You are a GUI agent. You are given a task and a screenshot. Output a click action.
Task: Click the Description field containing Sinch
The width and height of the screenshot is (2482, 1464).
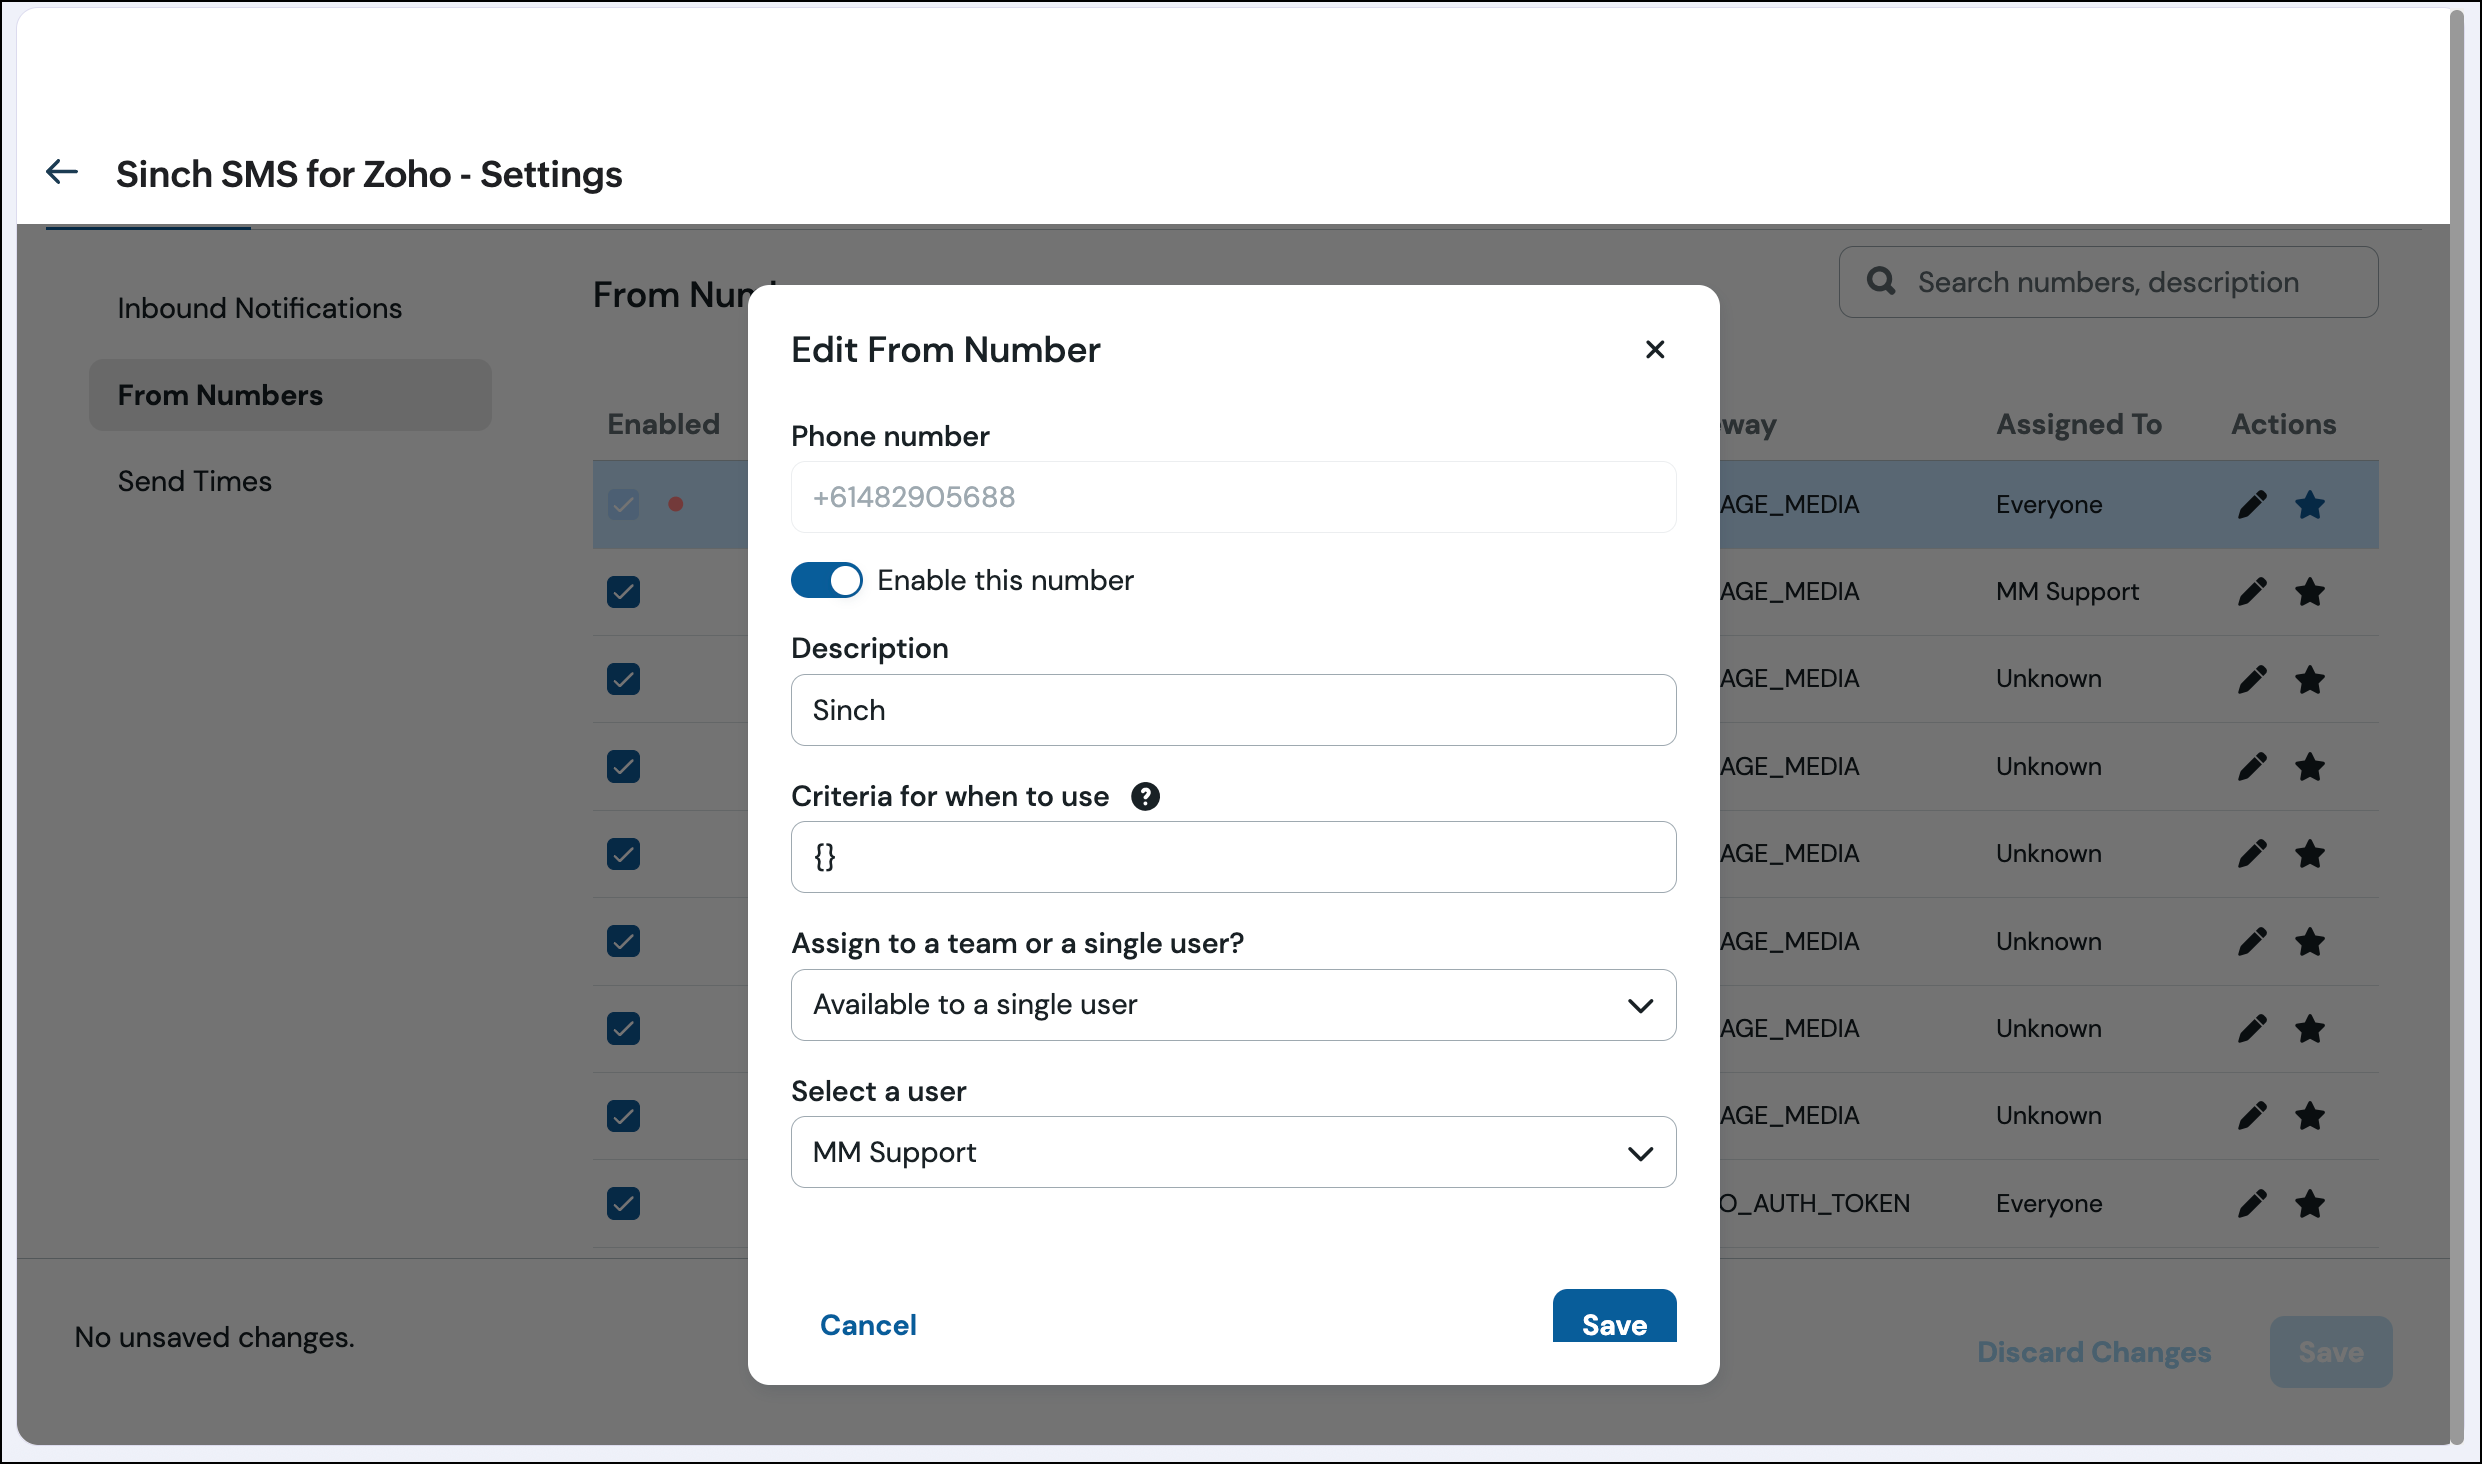(1233, 710)
